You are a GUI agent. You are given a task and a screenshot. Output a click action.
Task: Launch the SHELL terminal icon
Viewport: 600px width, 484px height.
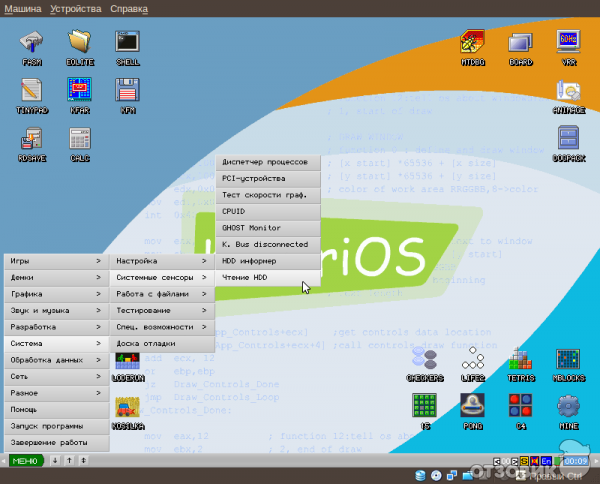pos(127,45)
